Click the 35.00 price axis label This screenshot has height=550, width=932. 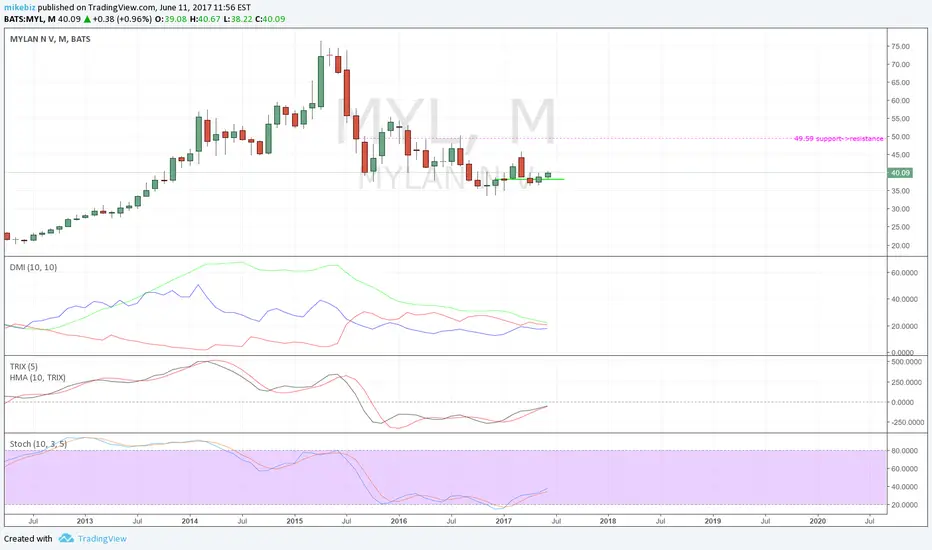click(900, 191)
